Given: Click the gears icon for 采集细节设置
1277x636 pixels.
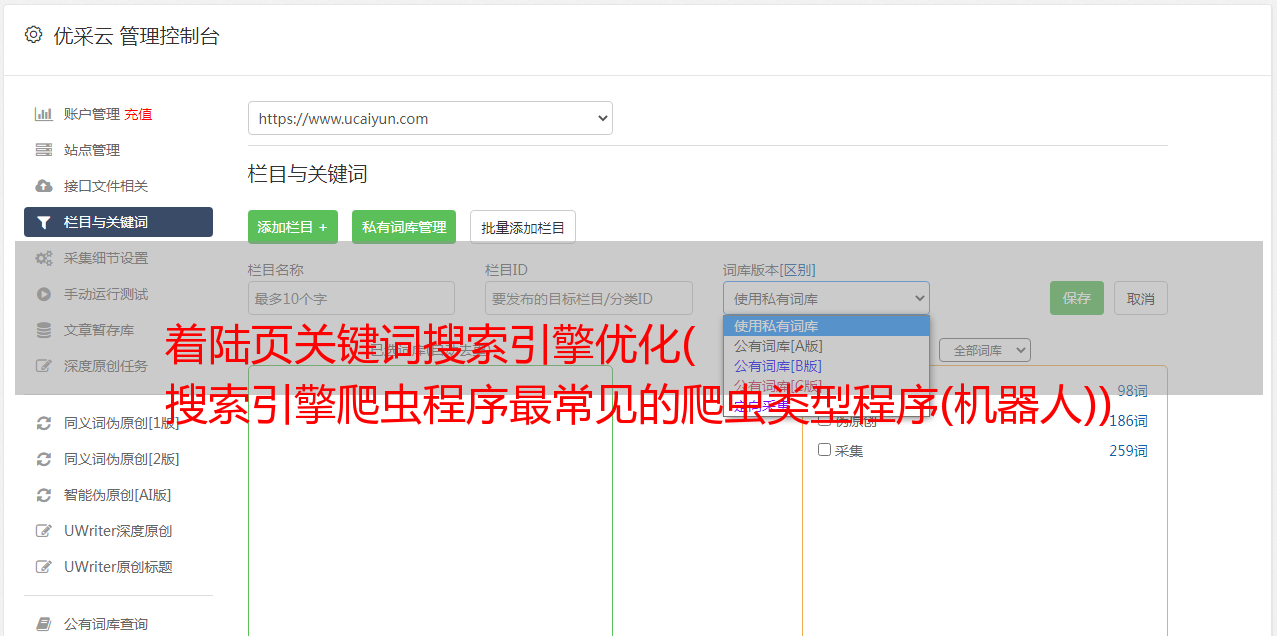Looking at the screenshot, I should (x=44, y=258).
